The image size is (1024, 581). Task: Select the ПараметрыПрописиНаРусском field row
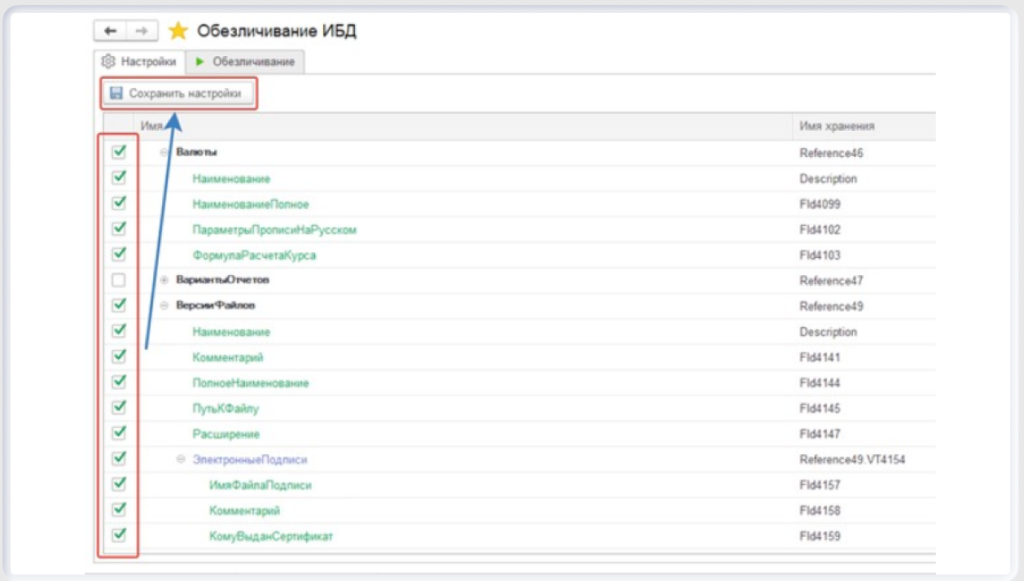(x=274, y=230)
